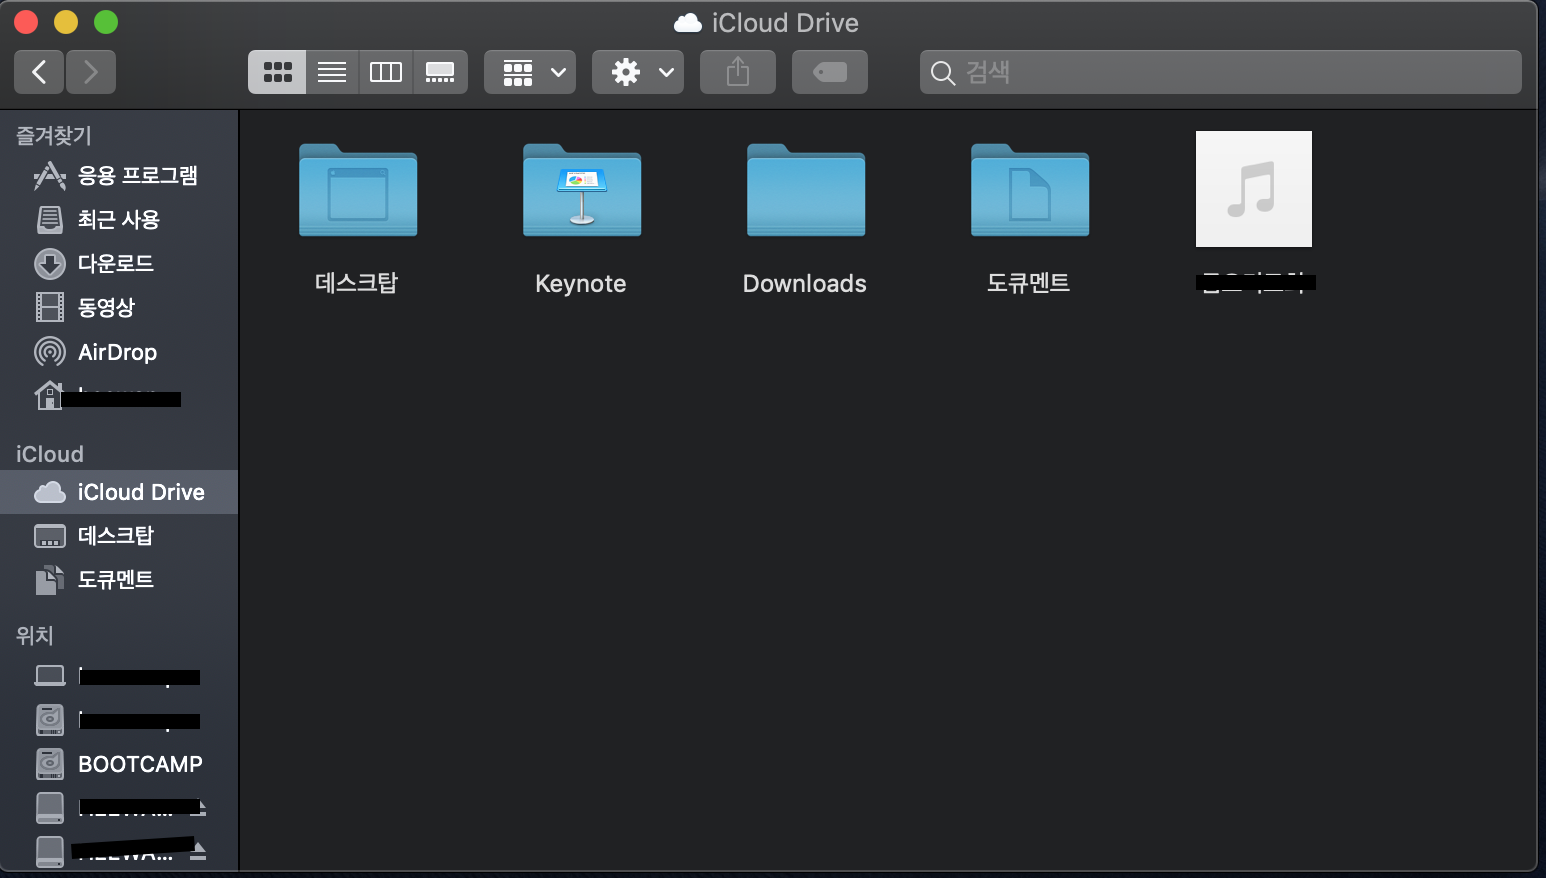Select the music file thumbnail

[1253, 189]
